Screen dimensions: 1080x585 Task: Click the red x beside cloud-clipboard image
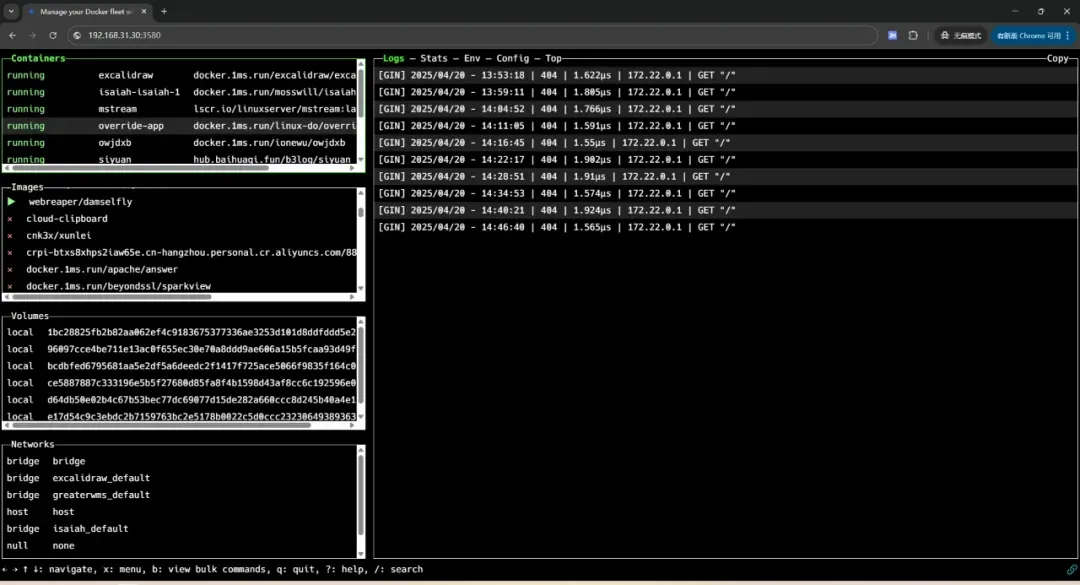(x=11, y=219)
